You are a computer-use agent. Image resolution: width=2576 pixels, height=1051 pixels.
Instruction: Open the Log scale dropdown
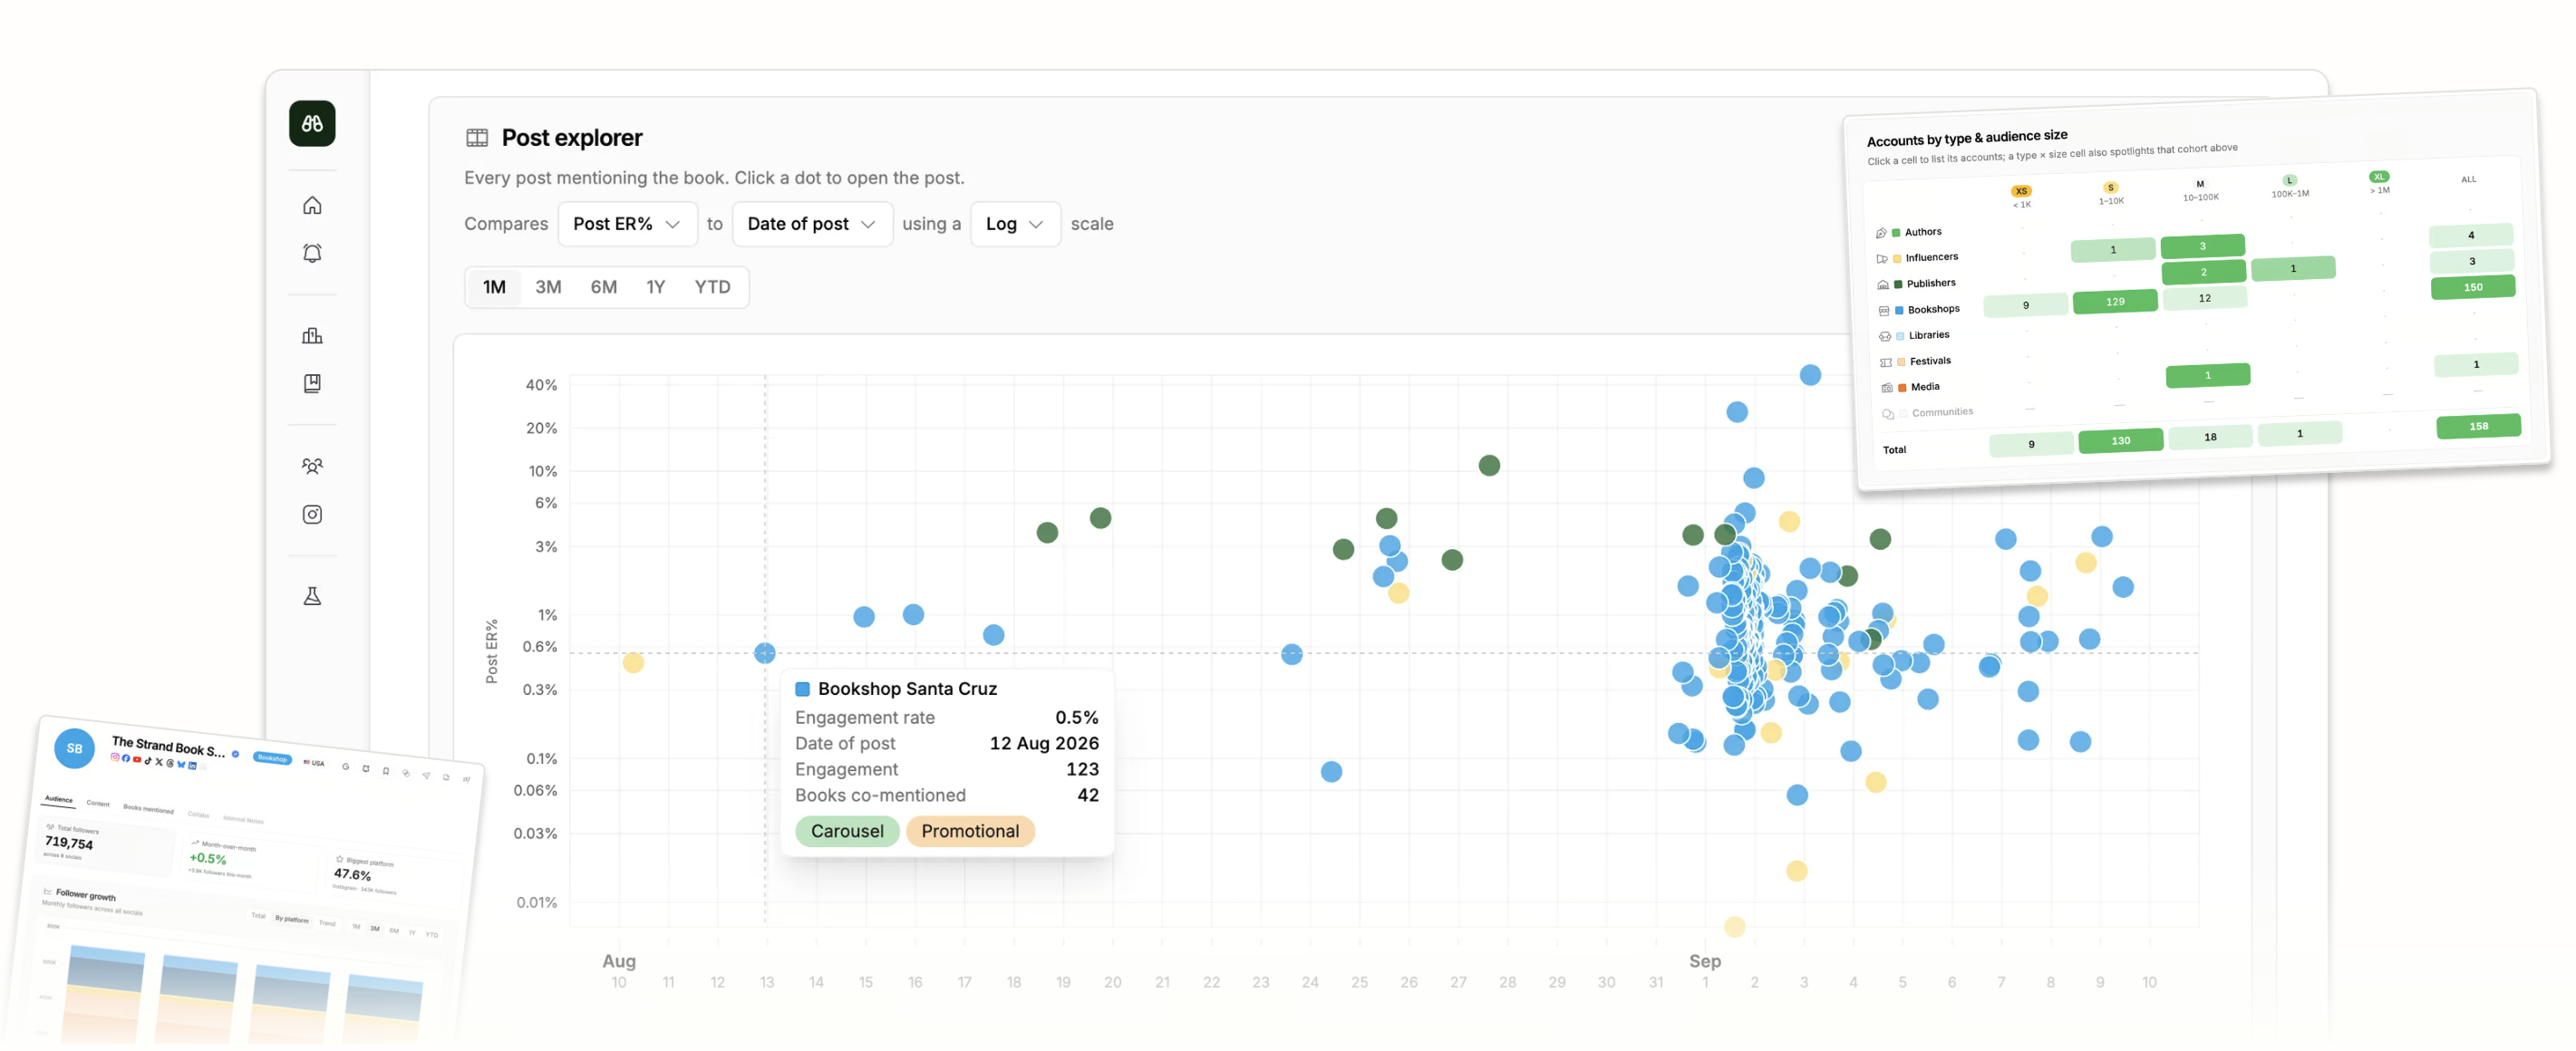[1015, 224]
